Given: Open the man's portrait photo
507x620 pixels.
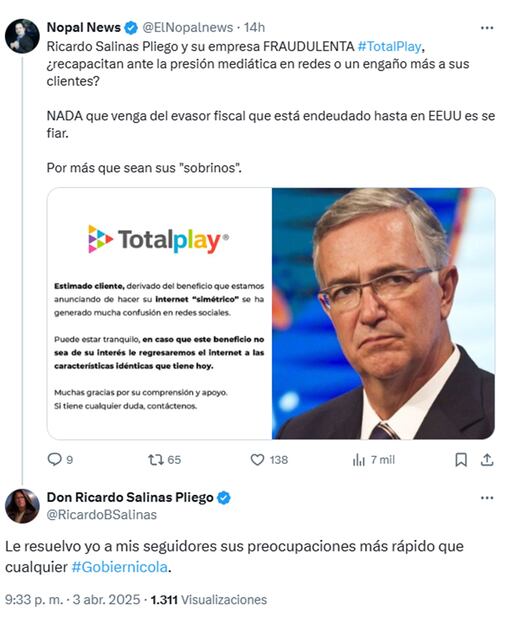Looking at the screenshot, I should point(383,314).
